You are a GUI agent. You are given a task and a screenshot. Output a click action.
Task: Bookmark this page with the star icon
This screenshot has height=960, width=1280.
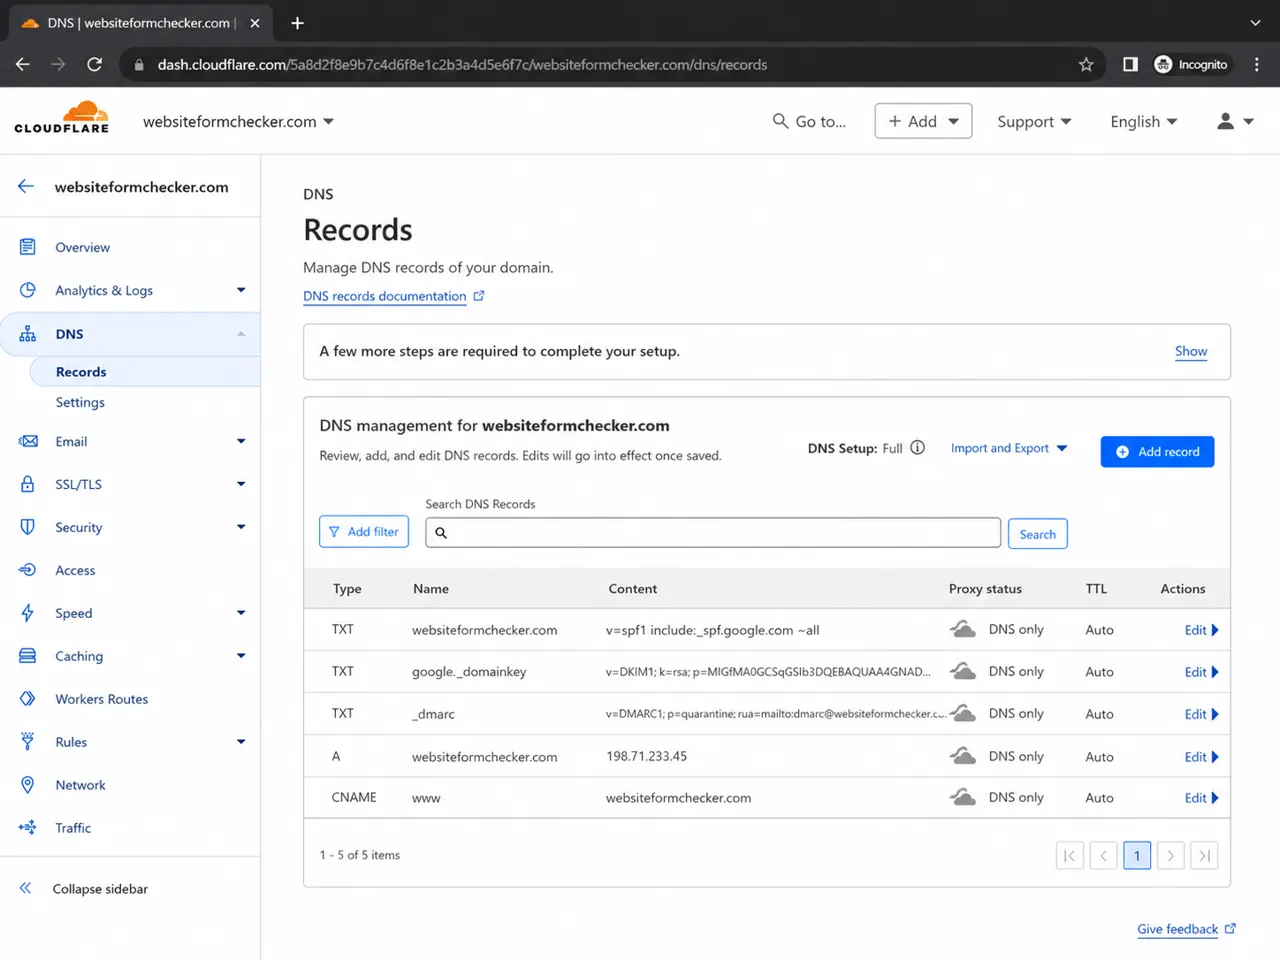pyautogui.click(x=1086, y=64)
